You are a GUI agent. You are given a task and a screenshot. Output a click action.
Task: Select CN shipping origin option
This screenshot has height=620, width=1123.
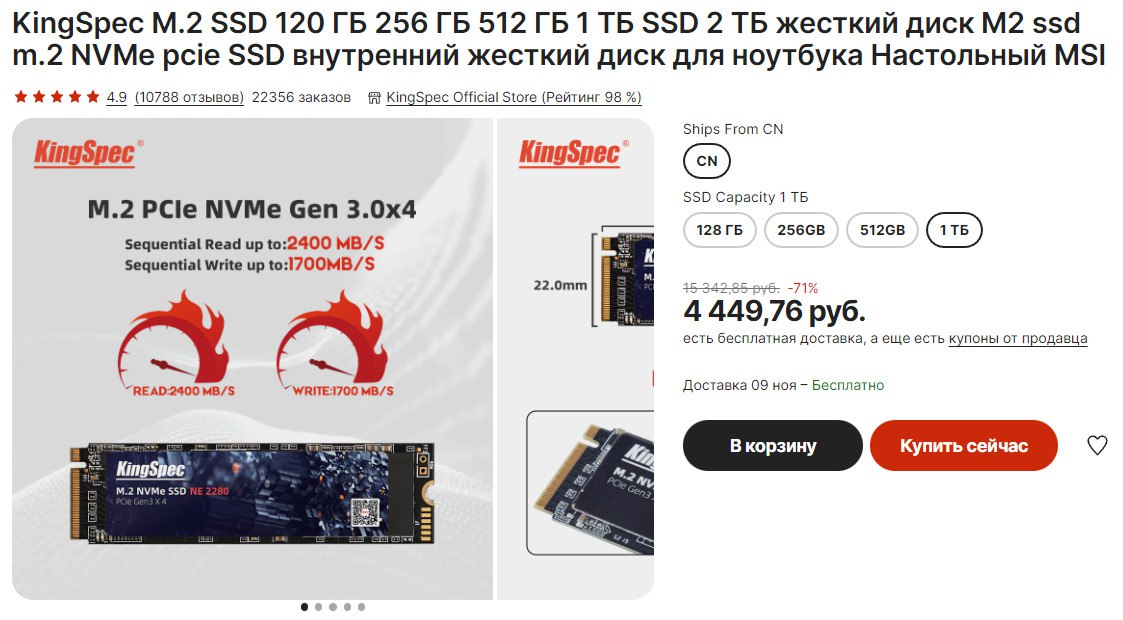point(707,161)
